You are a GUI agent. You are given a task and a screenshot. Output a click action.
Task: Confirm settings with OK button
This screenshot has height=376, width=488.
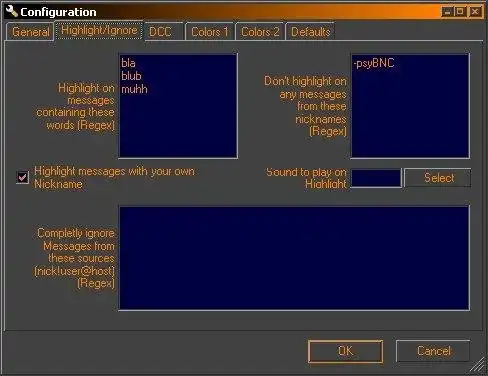pyautogui.click(x=345, y=351)
